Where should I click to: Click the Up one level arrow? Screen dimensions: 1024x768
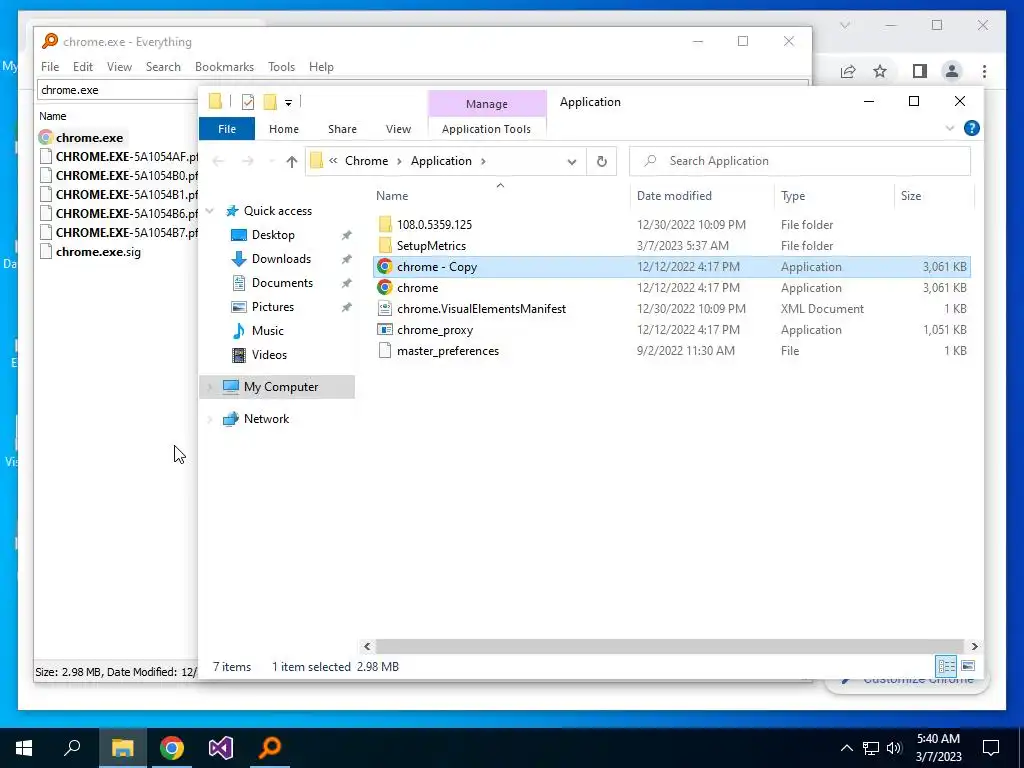[291, 161]
